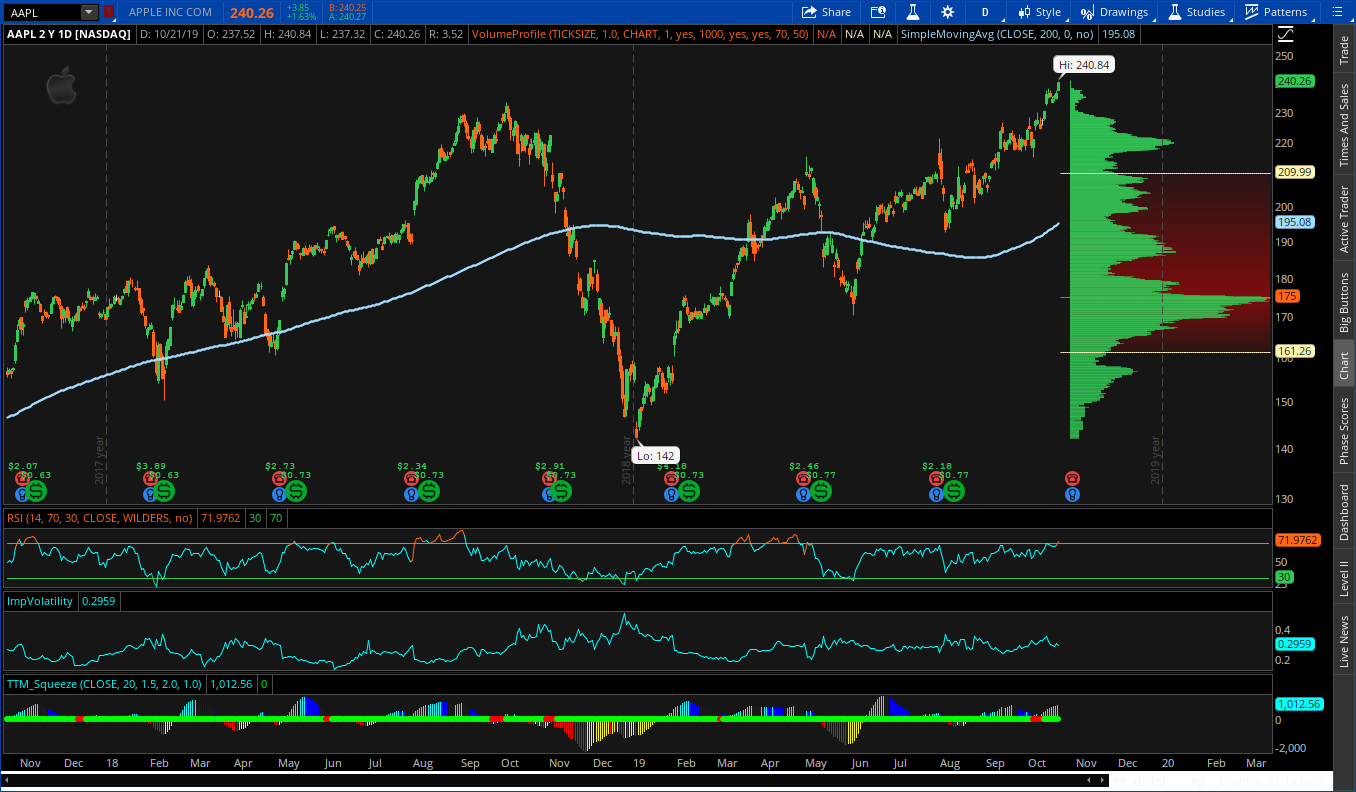This screenshot has width=1356, height=792.
Task: Click the AAPL symbol input field
Action: tap(41, 12)
